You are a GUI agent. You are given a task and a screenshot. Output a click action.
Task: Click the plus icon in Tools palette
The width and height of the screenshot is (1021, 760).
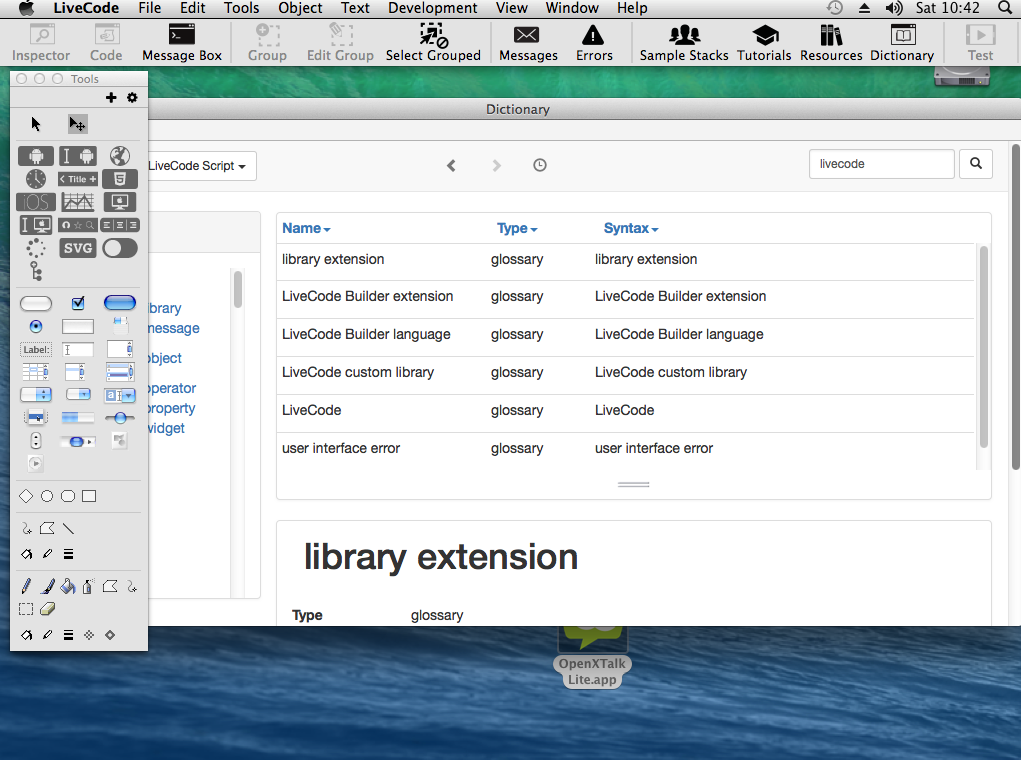point(111,97)
